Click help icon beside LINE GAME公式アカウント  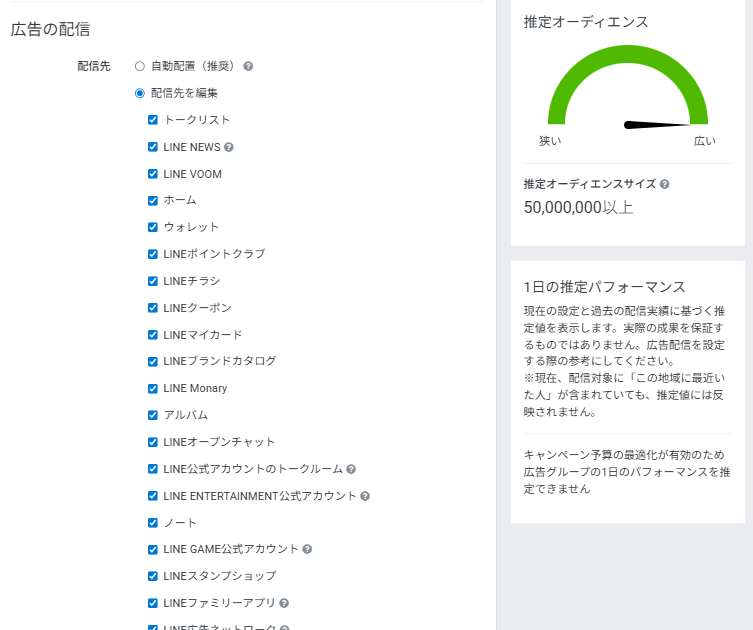(307, 549)
